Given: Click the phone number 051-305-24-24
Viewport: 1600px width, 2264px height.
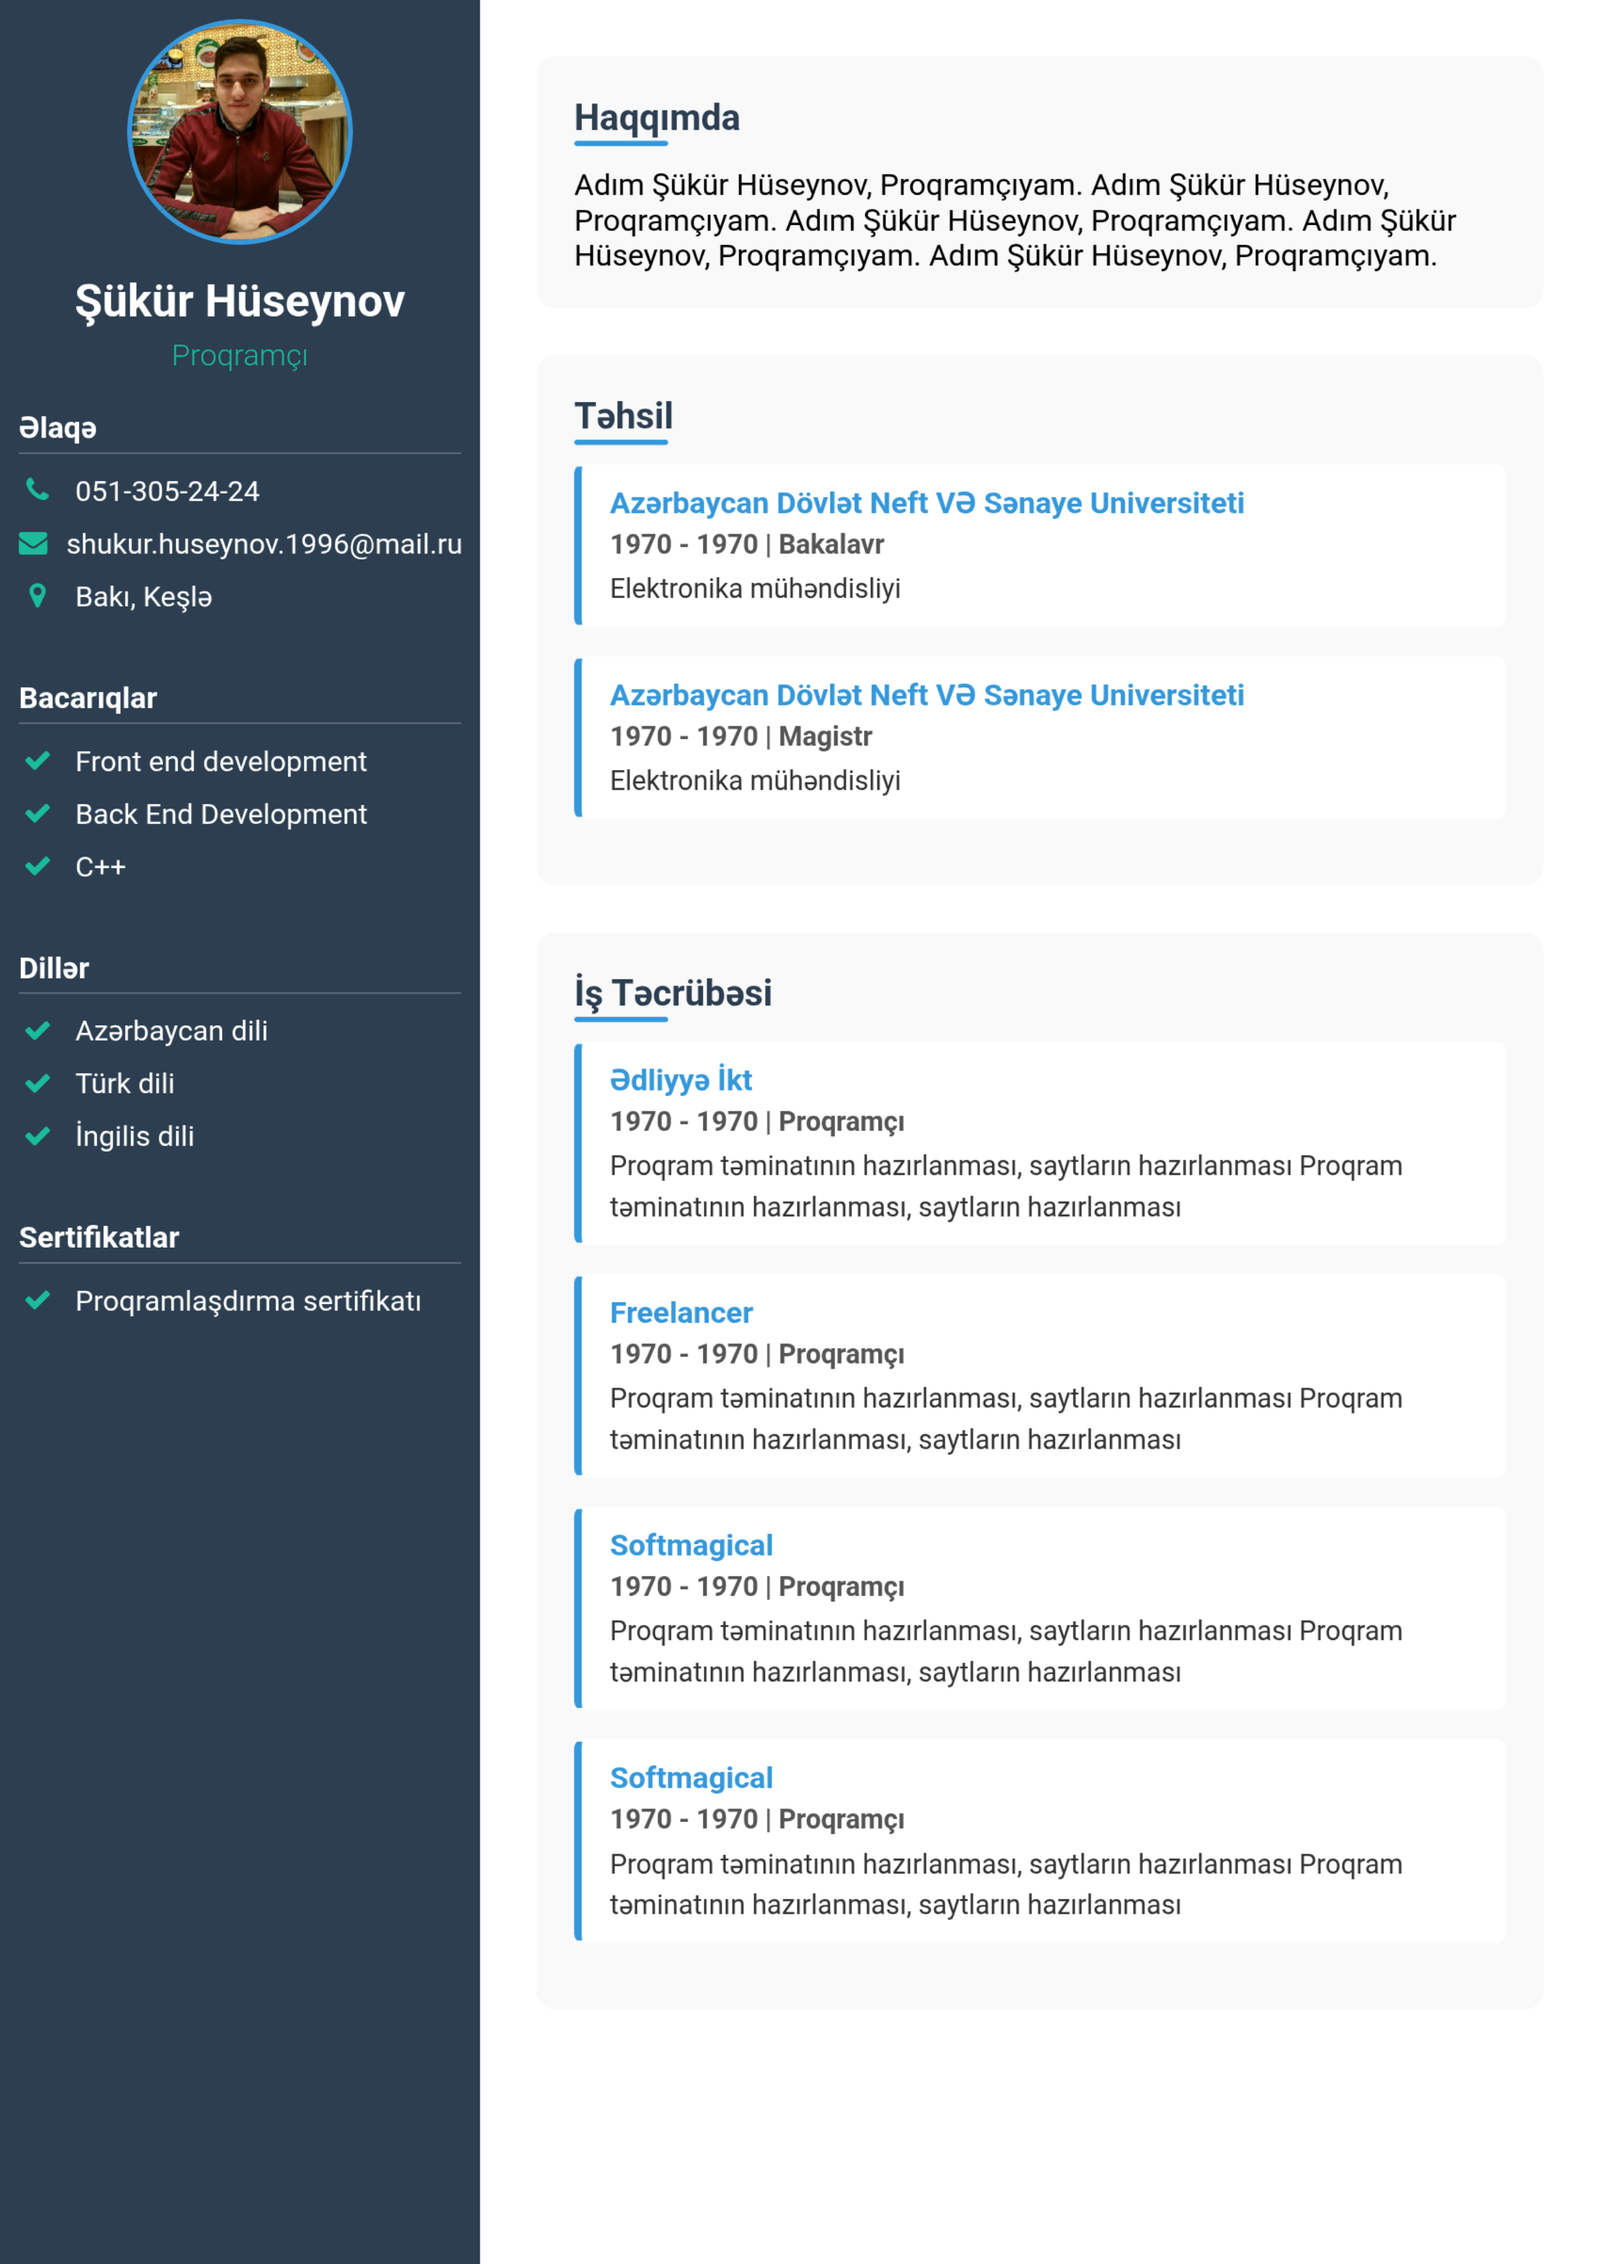Looking at the screenshot, I should [x=167, y=491].
